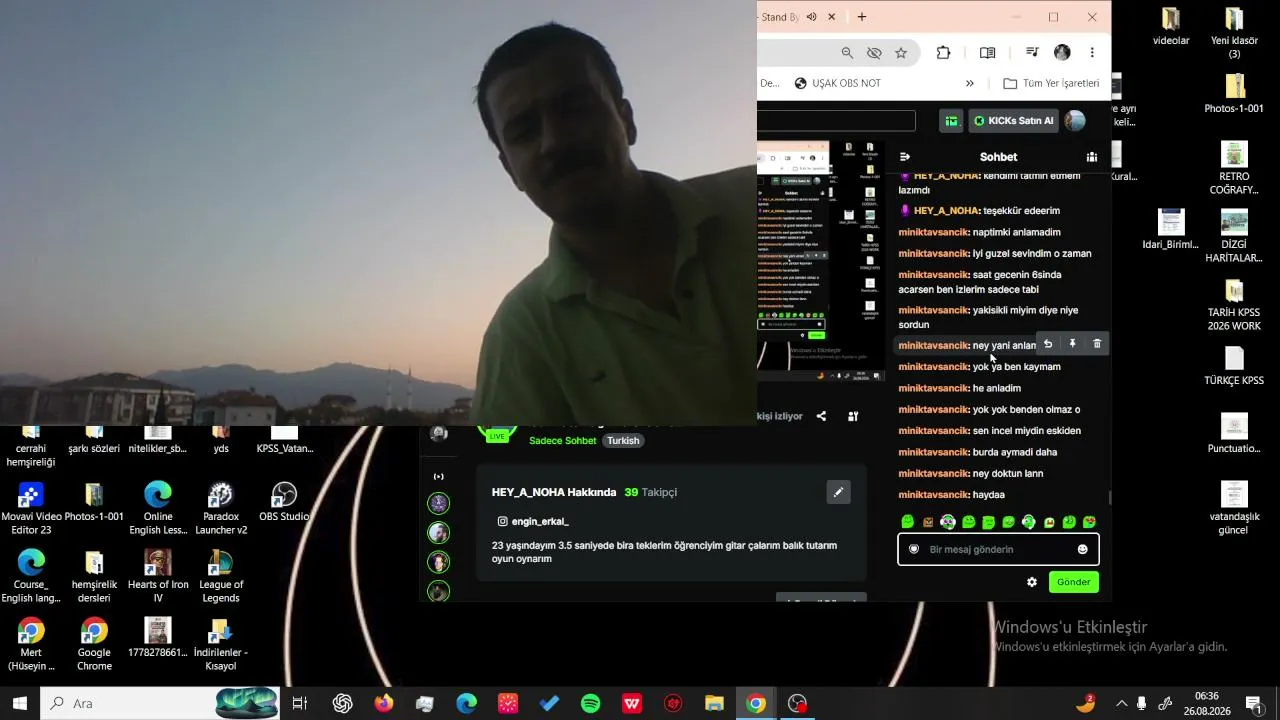
Task: Click the first green emote in quick bar
Action: [x=907, y=522]
